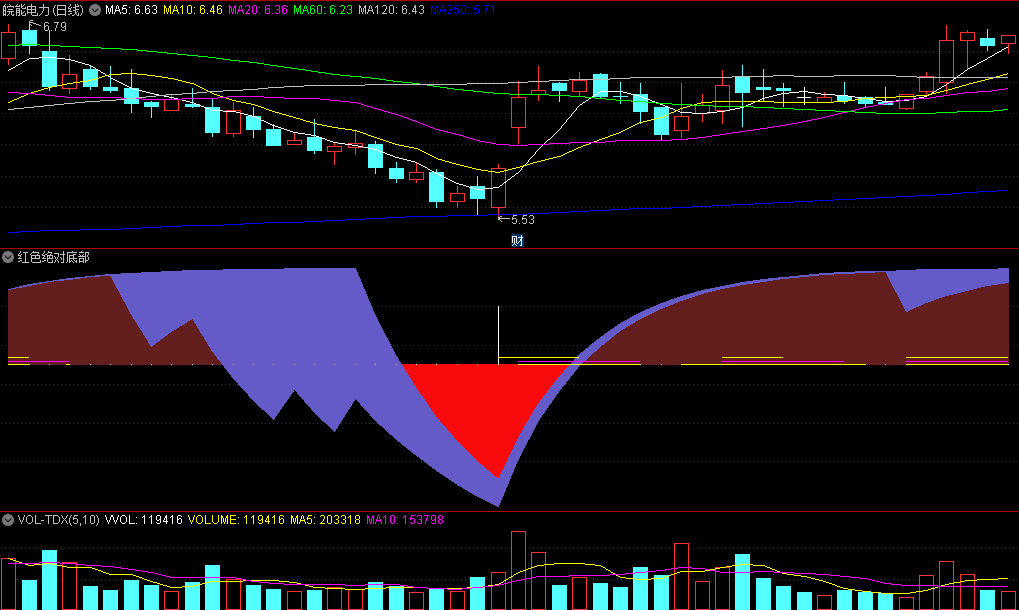Select the VOLUME: 119416 value
The width and height of the screenshot is (1019, 610).
point(236,520)
